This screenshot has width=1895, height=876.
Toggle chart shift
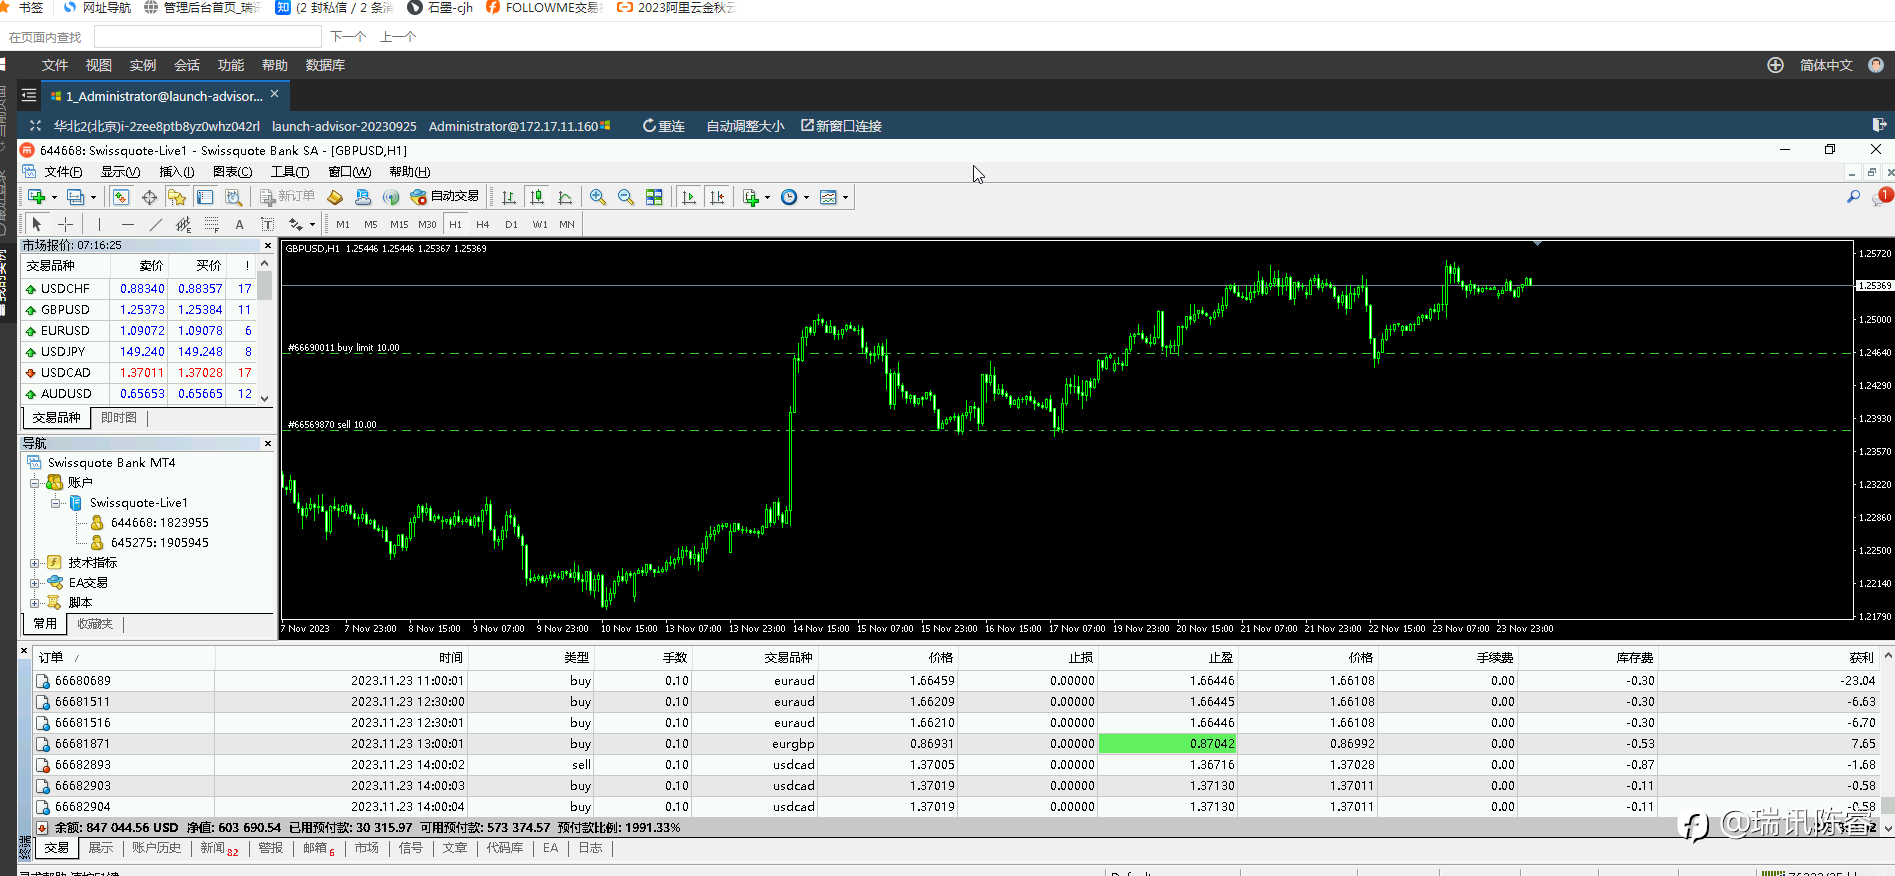pos(717,197)
